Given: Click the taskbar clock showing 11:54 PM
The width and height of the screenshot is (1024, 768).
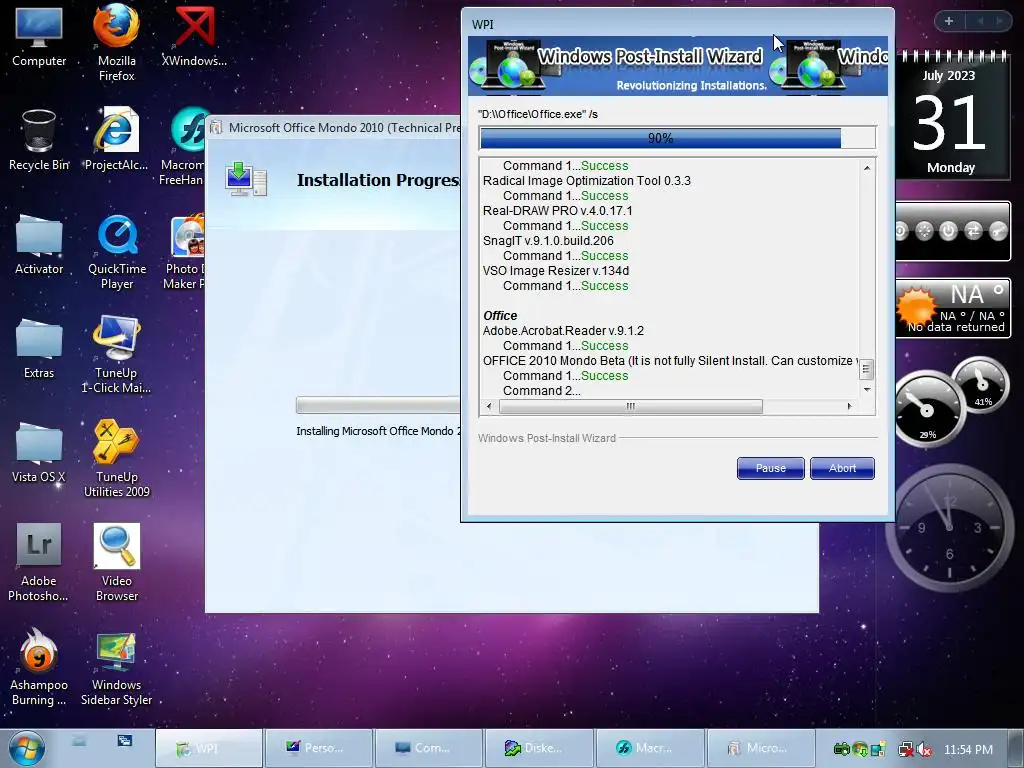Looking at the screenshot, I should tap(968, 750).
